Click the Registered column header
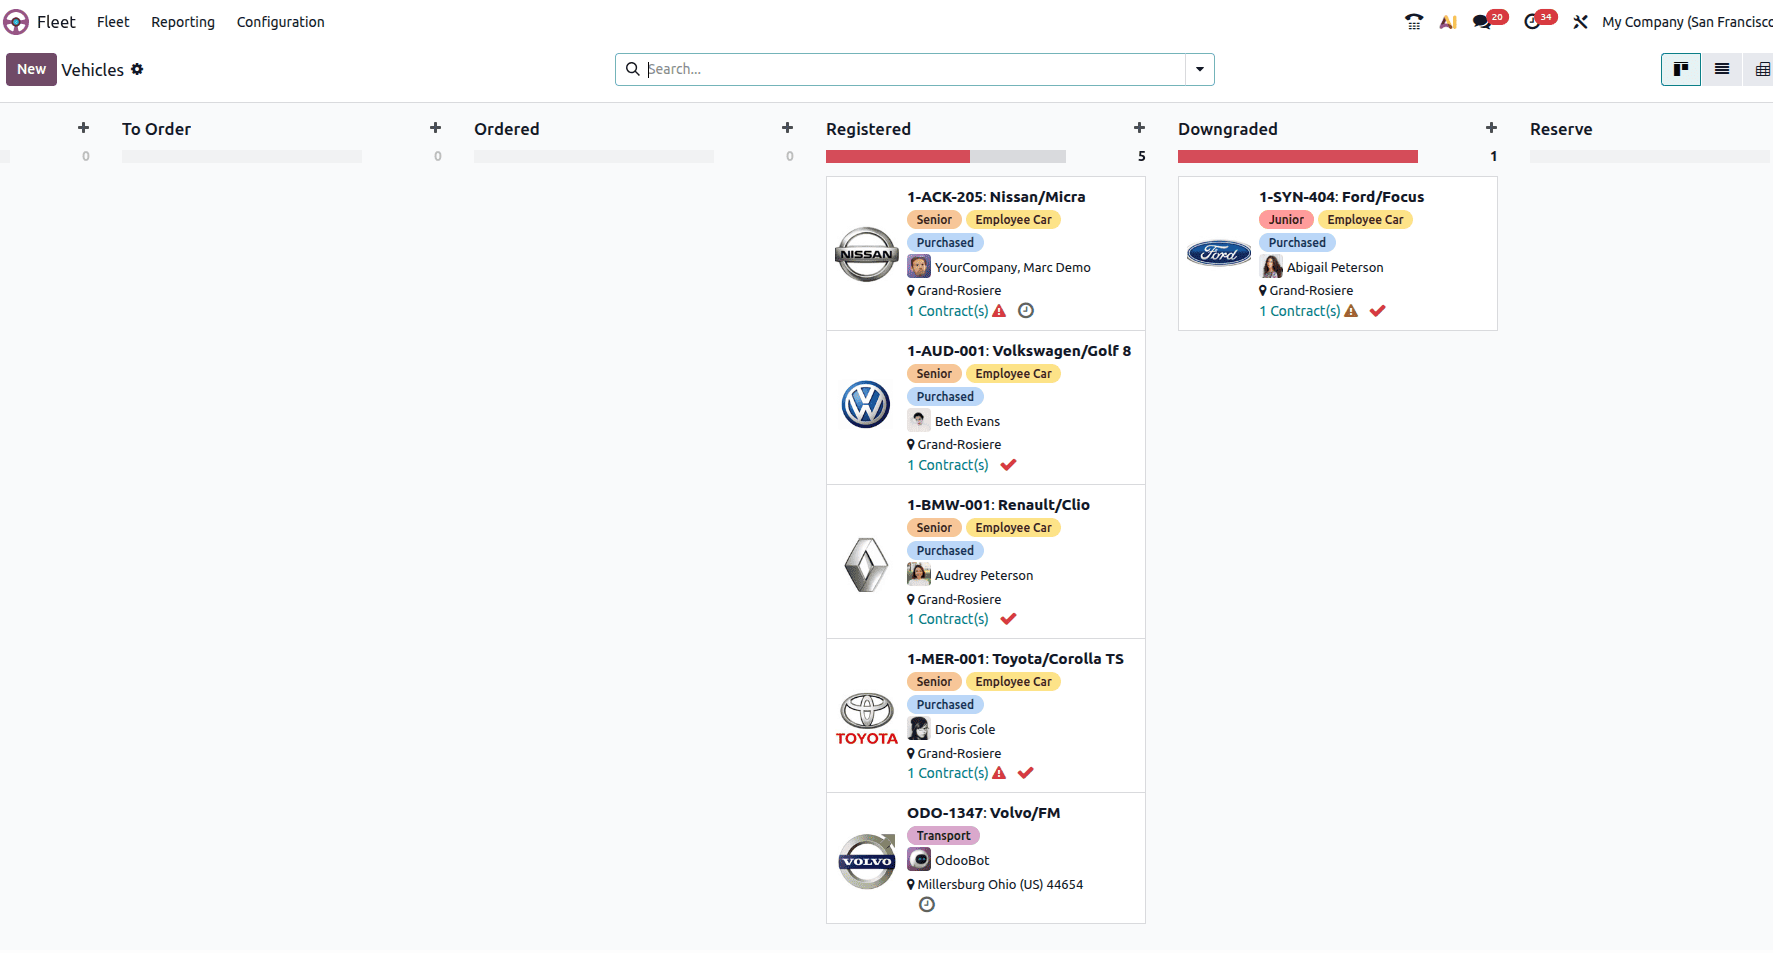The image size is (1773, 953). [868, 129]
